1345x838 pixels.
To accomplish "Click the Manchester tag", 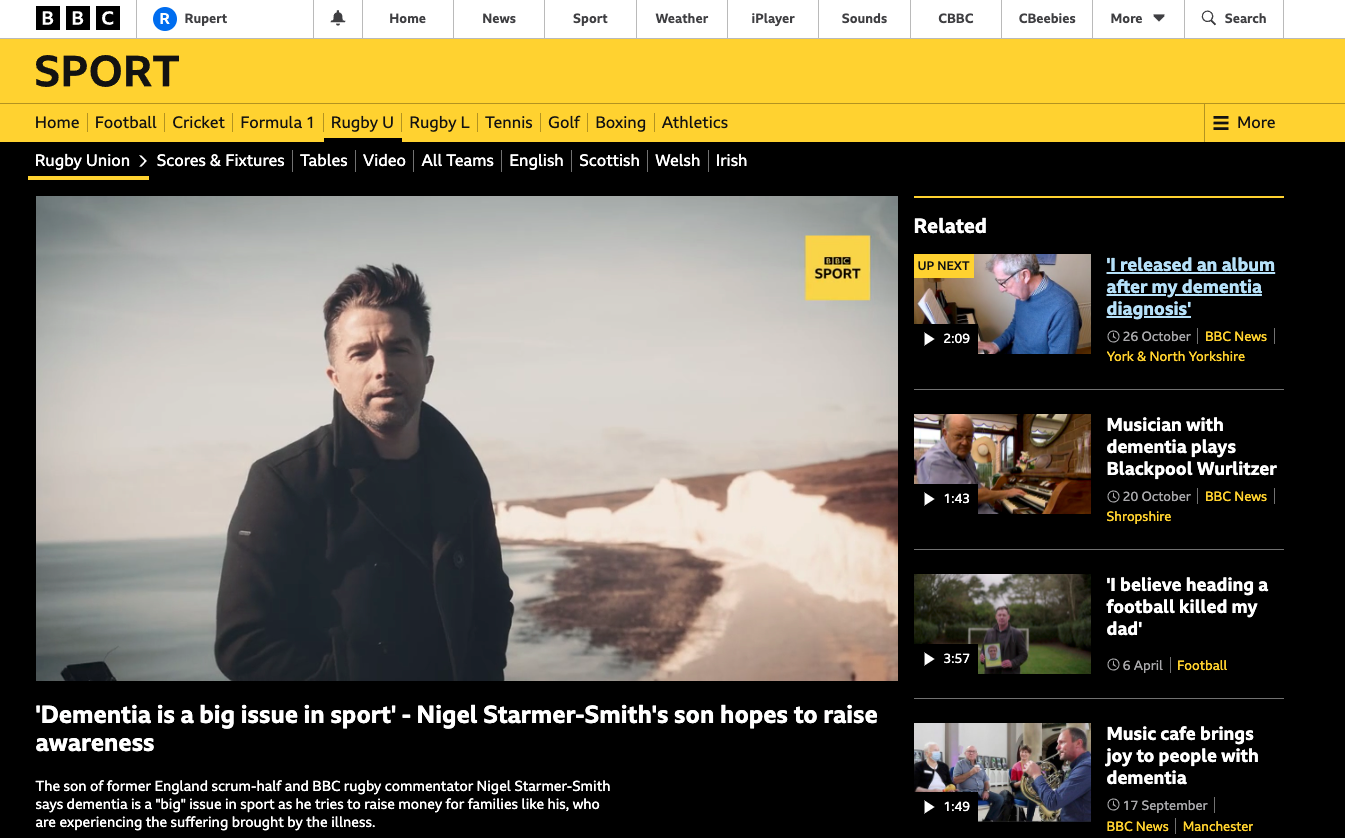I will click(1217, 827).
